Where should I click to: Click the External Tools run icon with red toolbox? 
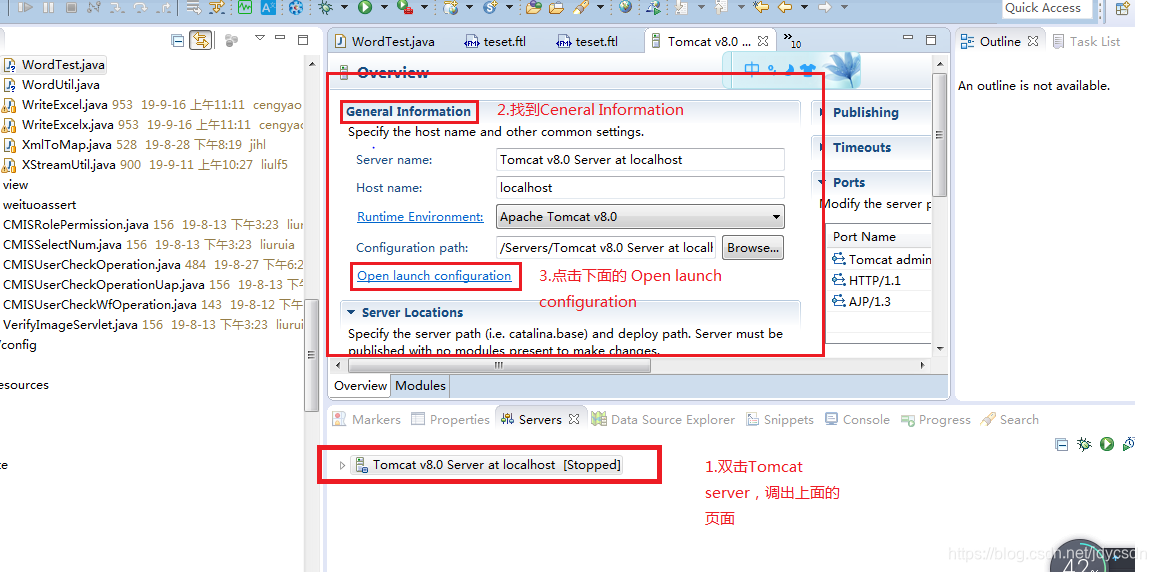tap(404, 7)
